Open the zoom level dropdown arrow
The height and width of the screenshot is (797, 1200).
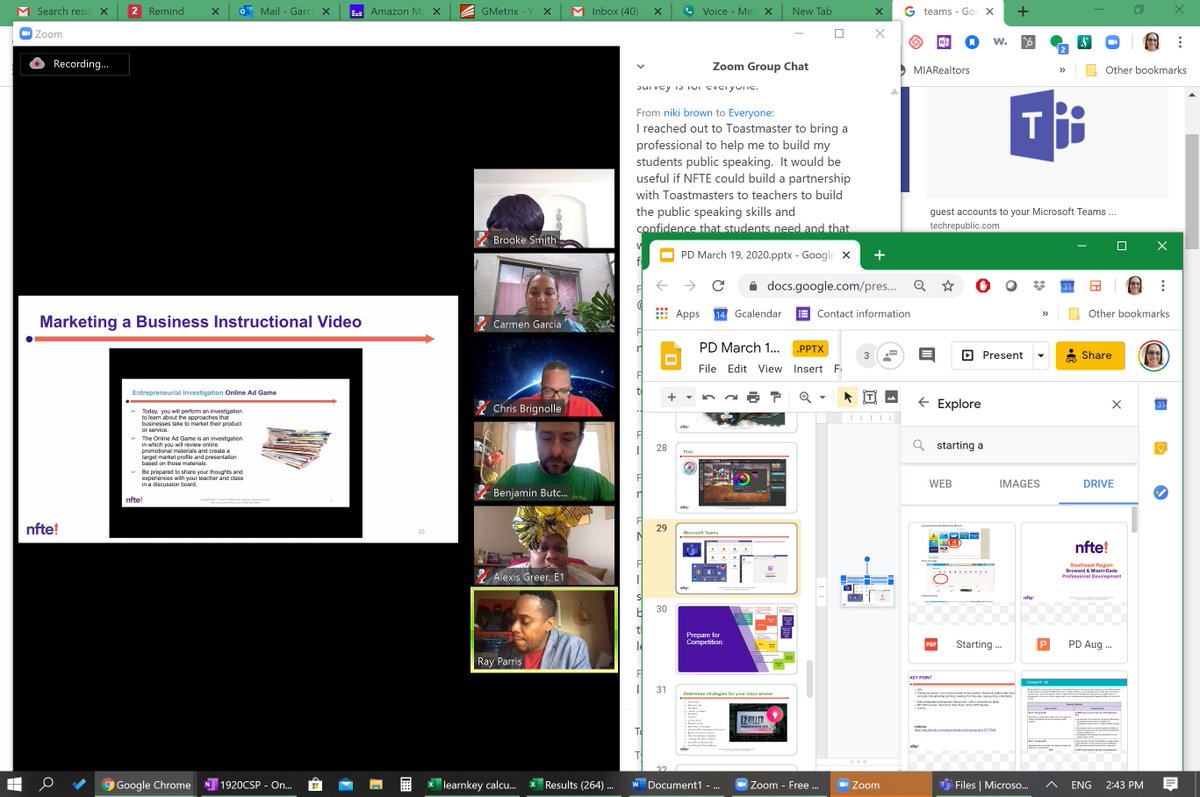click(x=822, y=397)
